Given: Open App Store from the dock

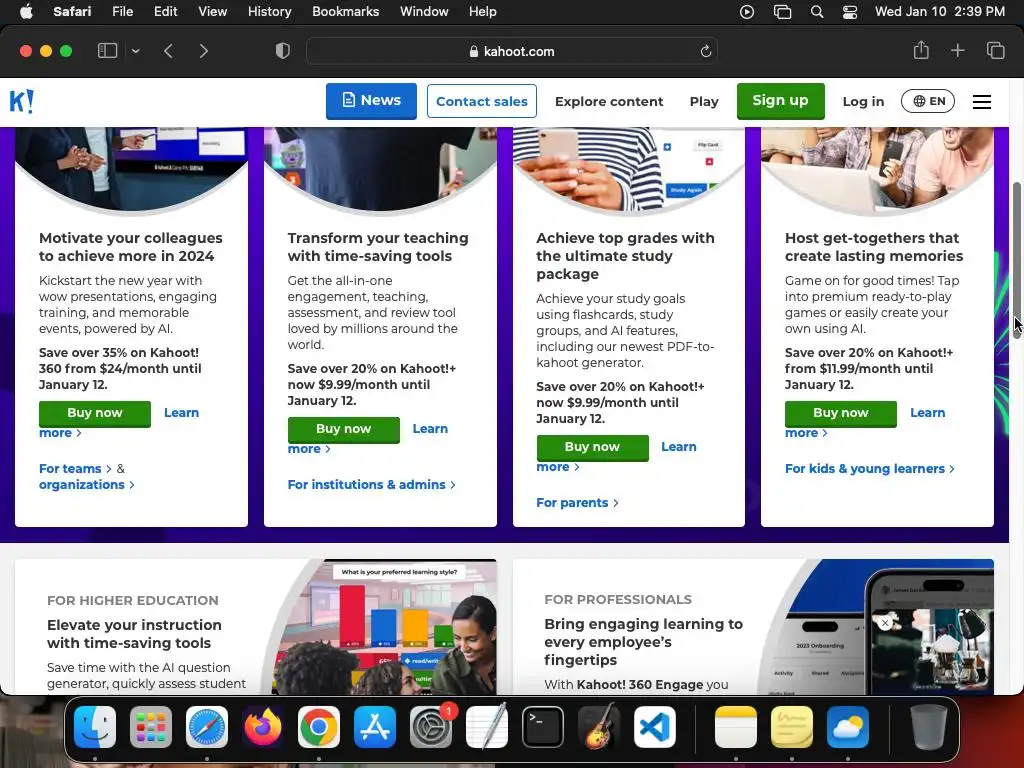Looking at the screenshot, I should (375, 727).
